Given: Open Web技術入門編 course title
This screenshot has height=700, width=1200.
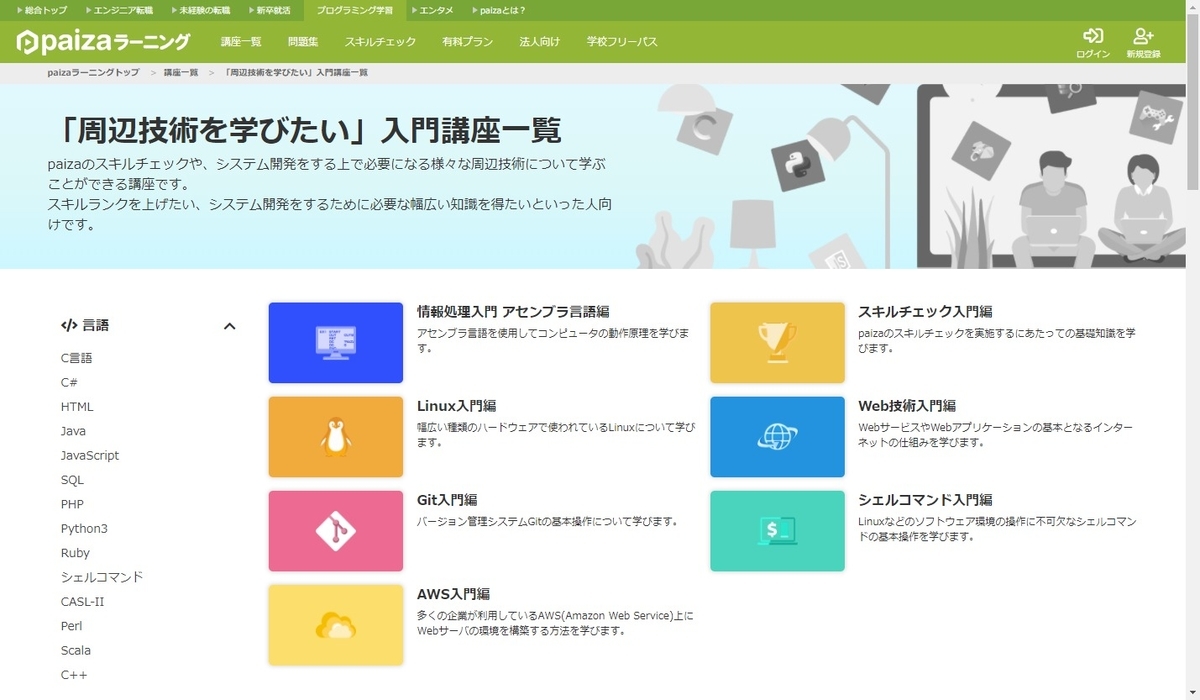Looking at the screenshot, I should tap(907, 406).
